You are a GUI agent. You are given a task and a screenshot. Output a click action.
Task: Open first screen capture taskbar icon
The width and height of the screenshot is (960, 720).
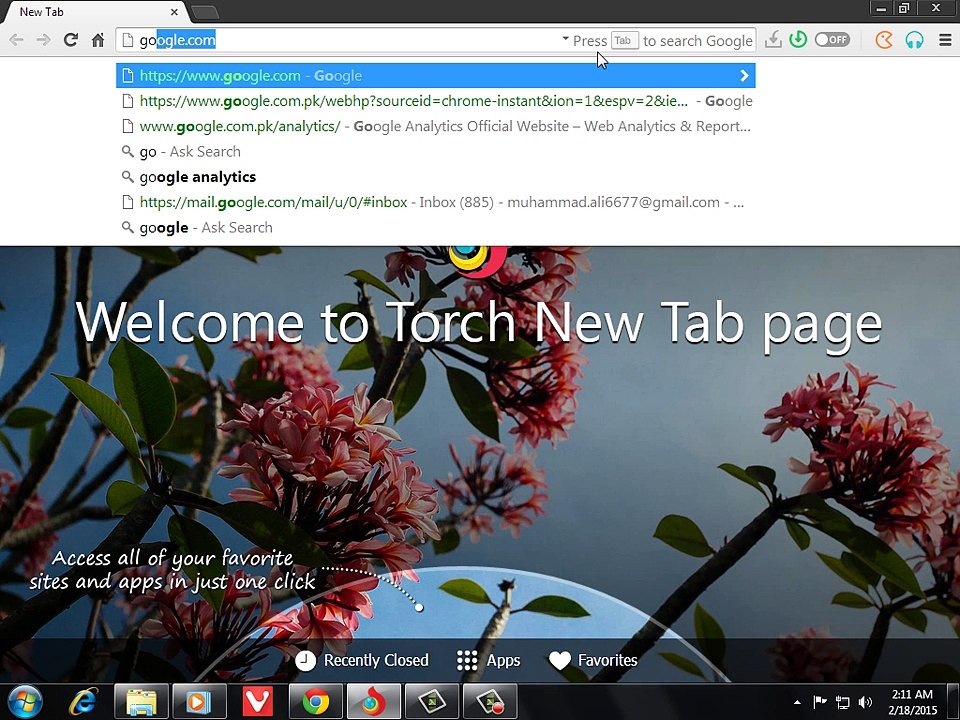(x=432, y=702)
